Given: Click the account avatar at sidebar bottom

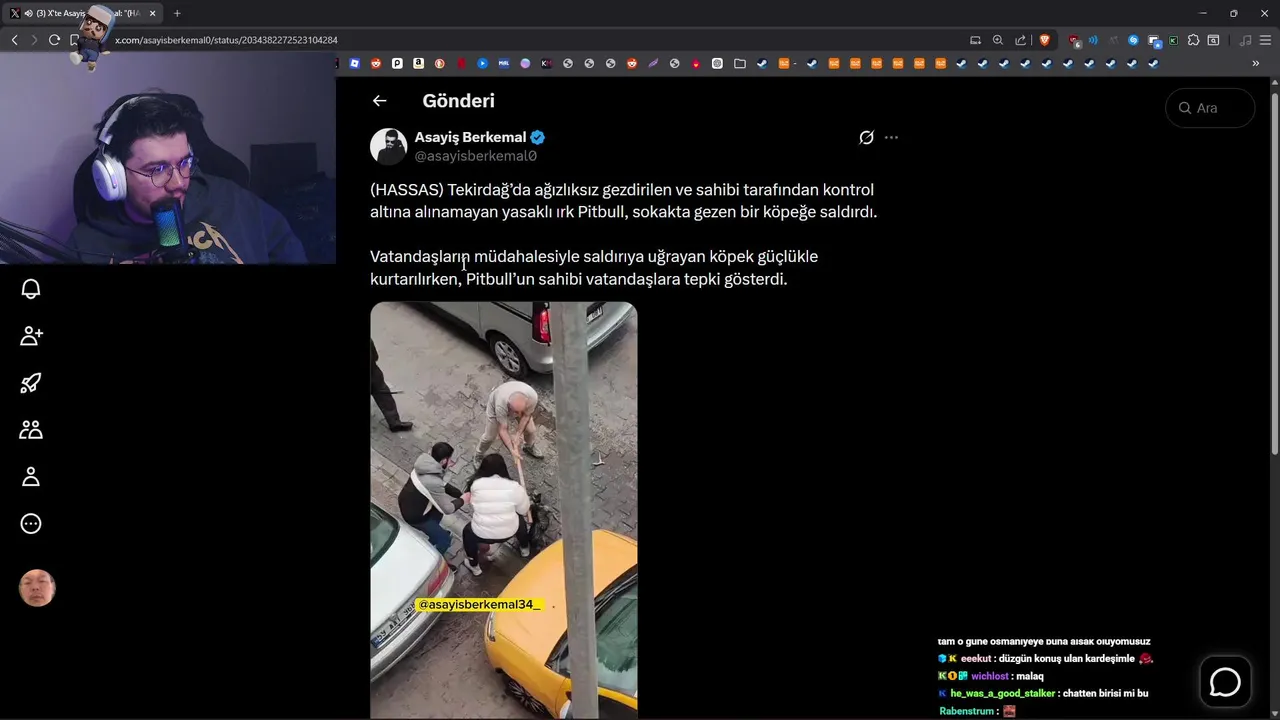Looking at the screenshot, I should [x=37, y=588].
